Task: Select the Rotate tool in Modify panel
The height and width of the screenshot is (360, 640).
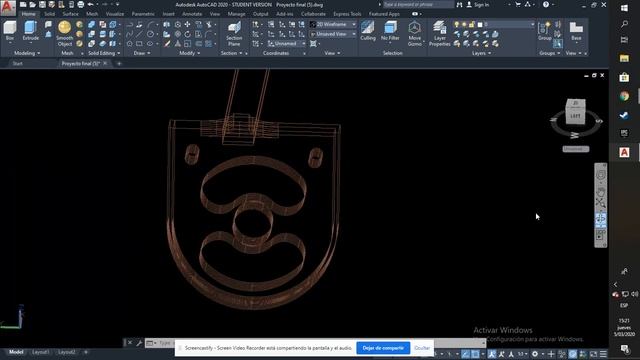Action: click(187, 34)
